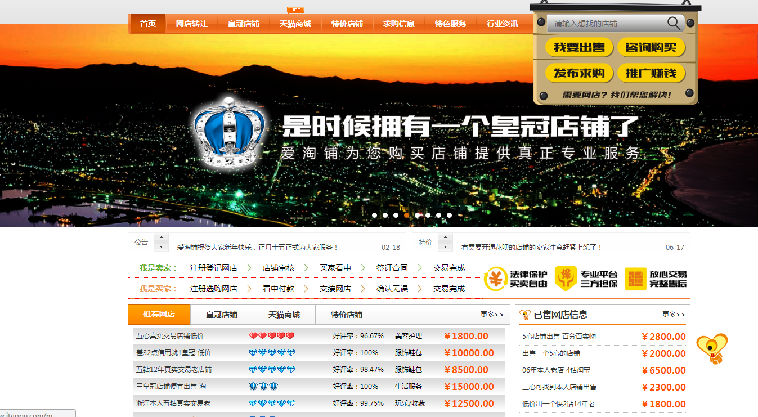Click the mascot icon beside 已售网店信息

point(525,315)
